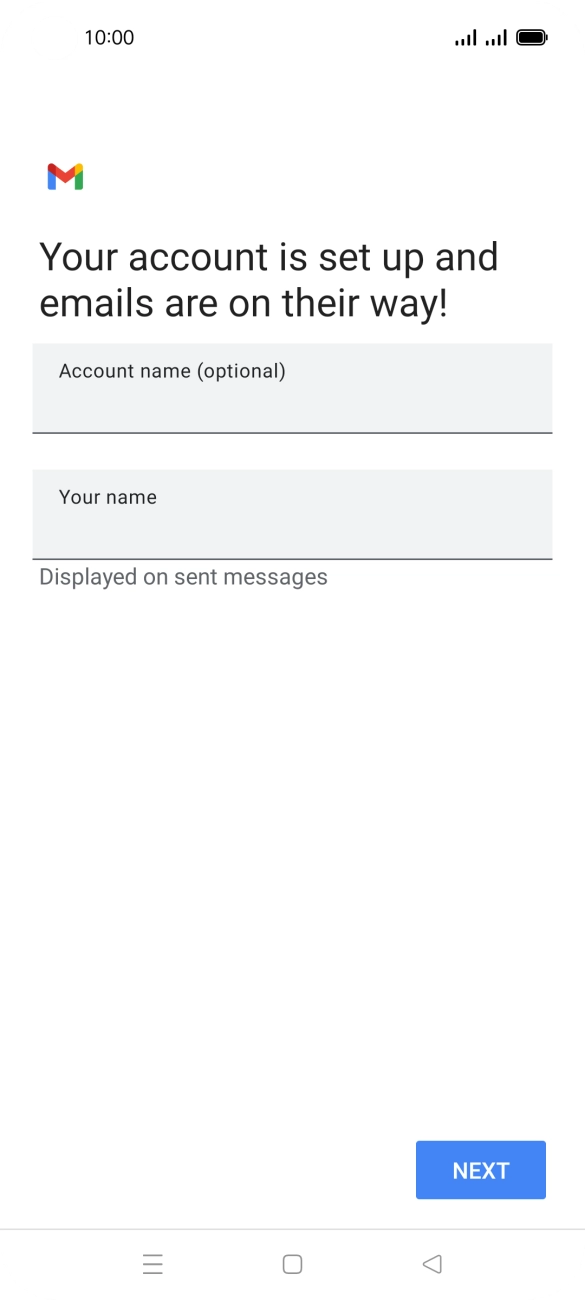Tap the account setup headline text
This screenshot has width=585, height=1300.
(x=268, y=279)
